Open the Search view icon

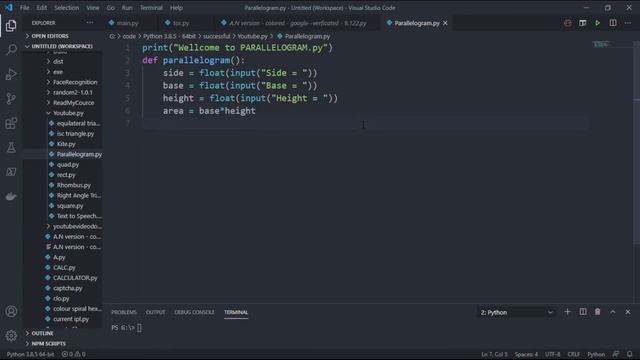(11, 50)
